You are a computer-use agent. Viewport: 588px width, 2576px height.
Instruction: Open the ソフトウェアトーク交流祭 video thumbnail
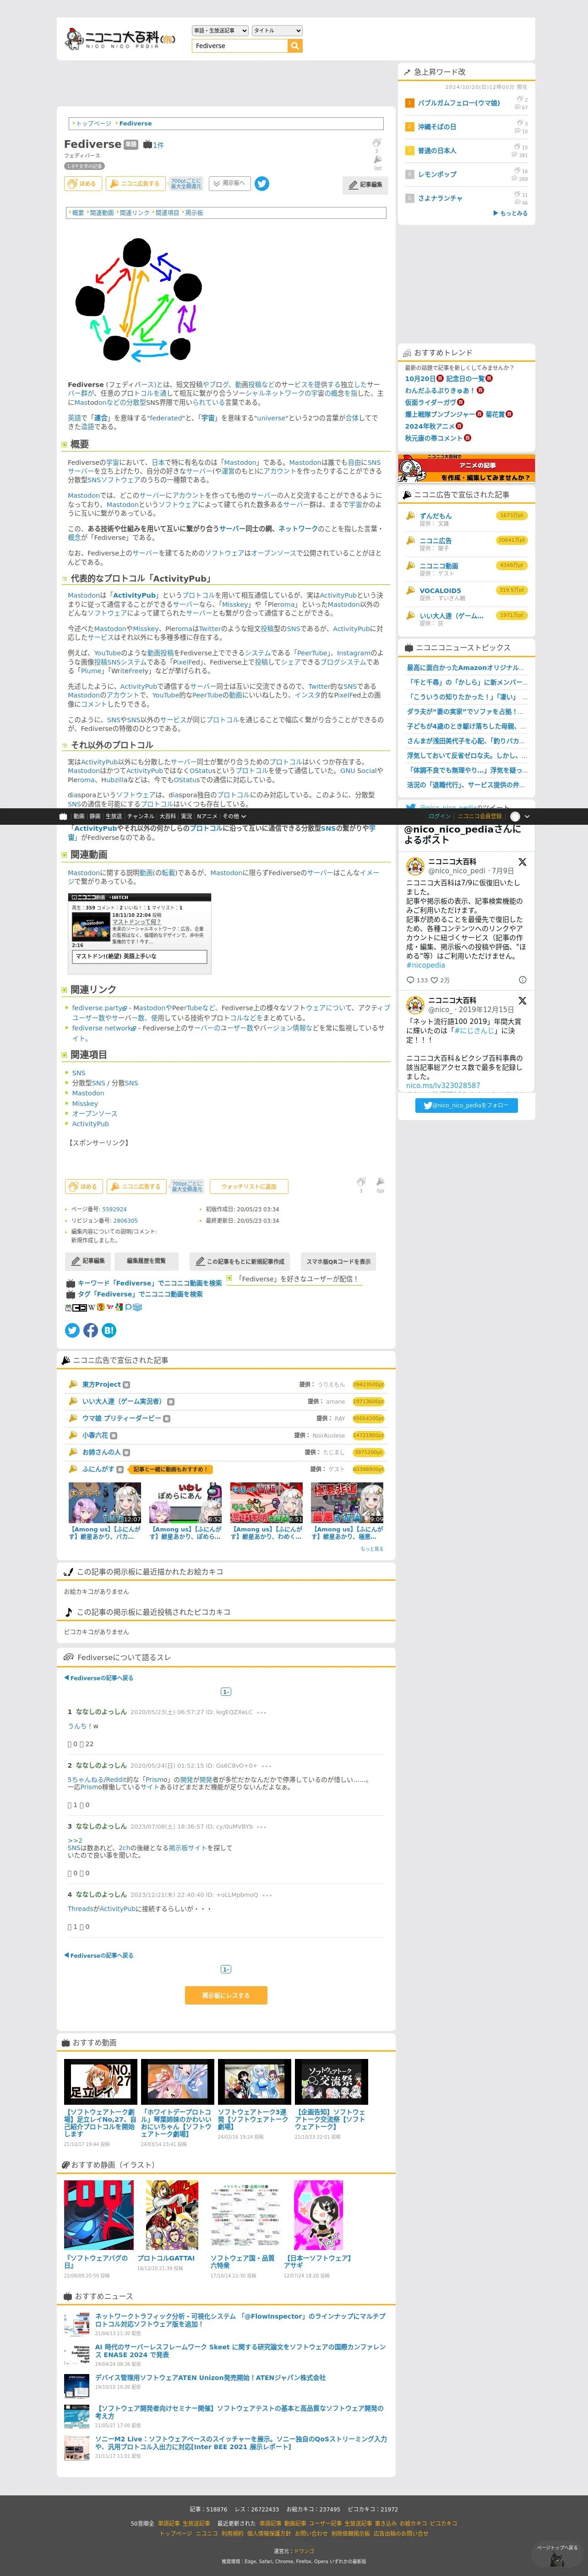(x=330, y=2081)
